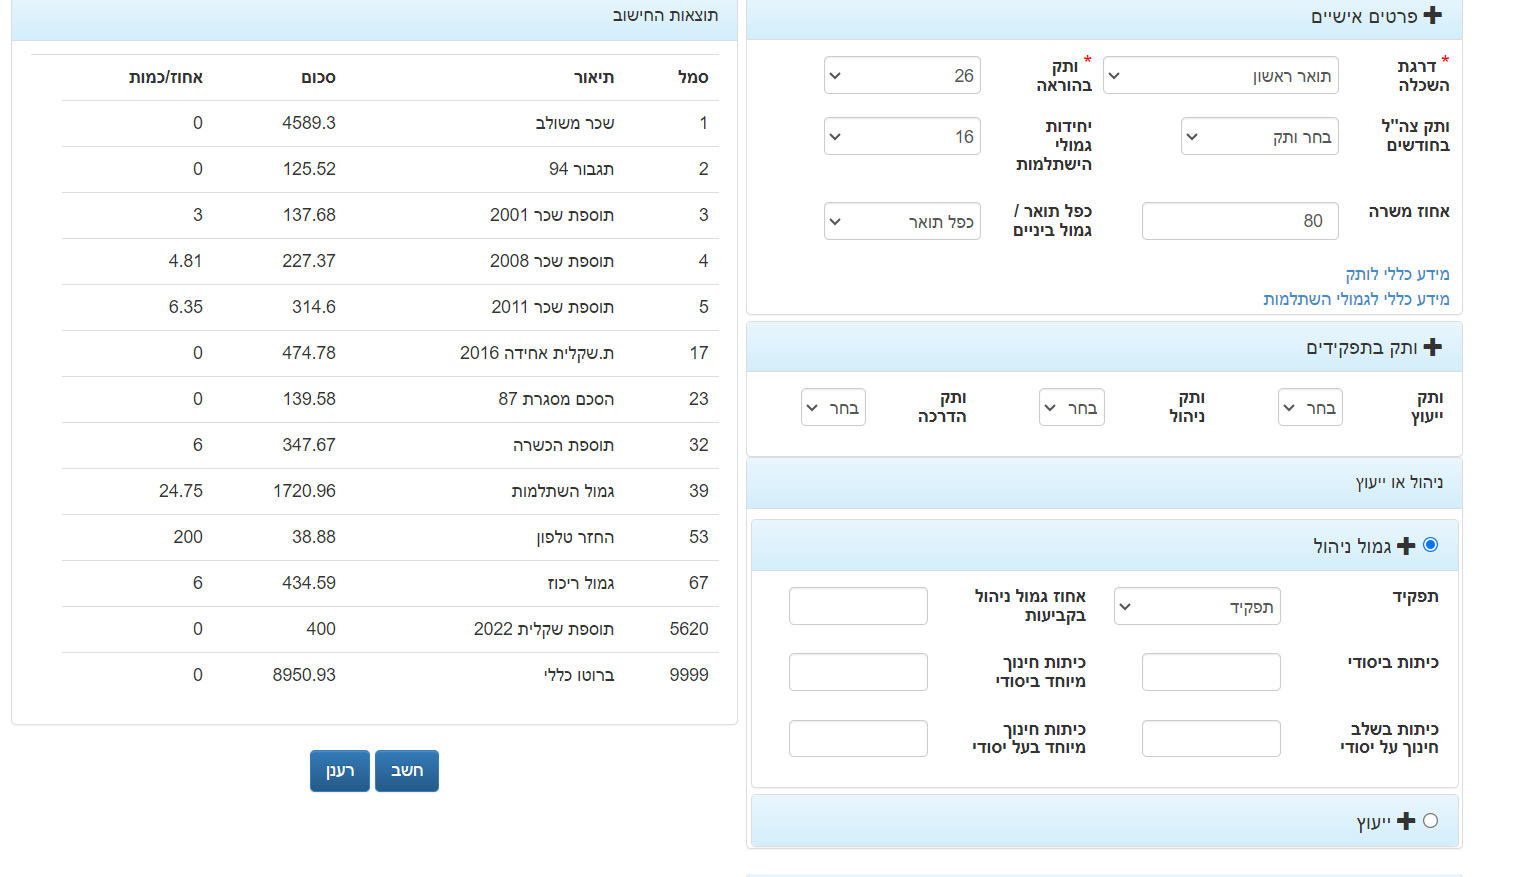Click the amount 1720.96 in the results
Viewport: 1533px width, 877px height.
click(x=305, y=491)
